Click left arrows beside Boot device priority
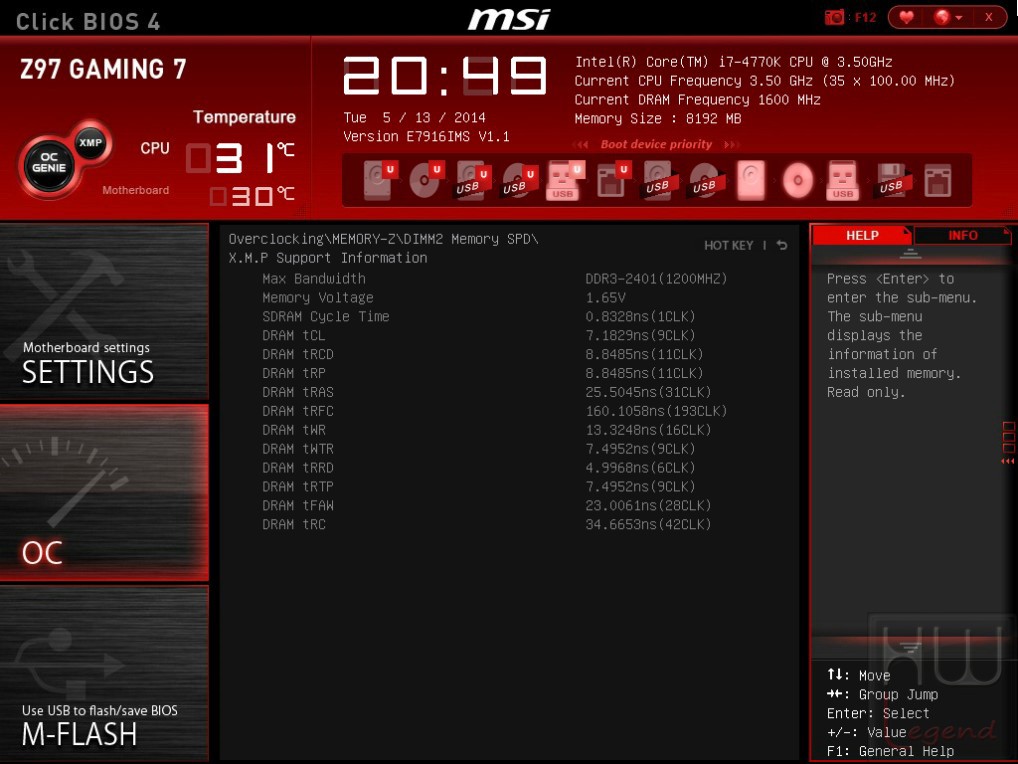The height and width of the screenshot is (764, 1018). 581,144
